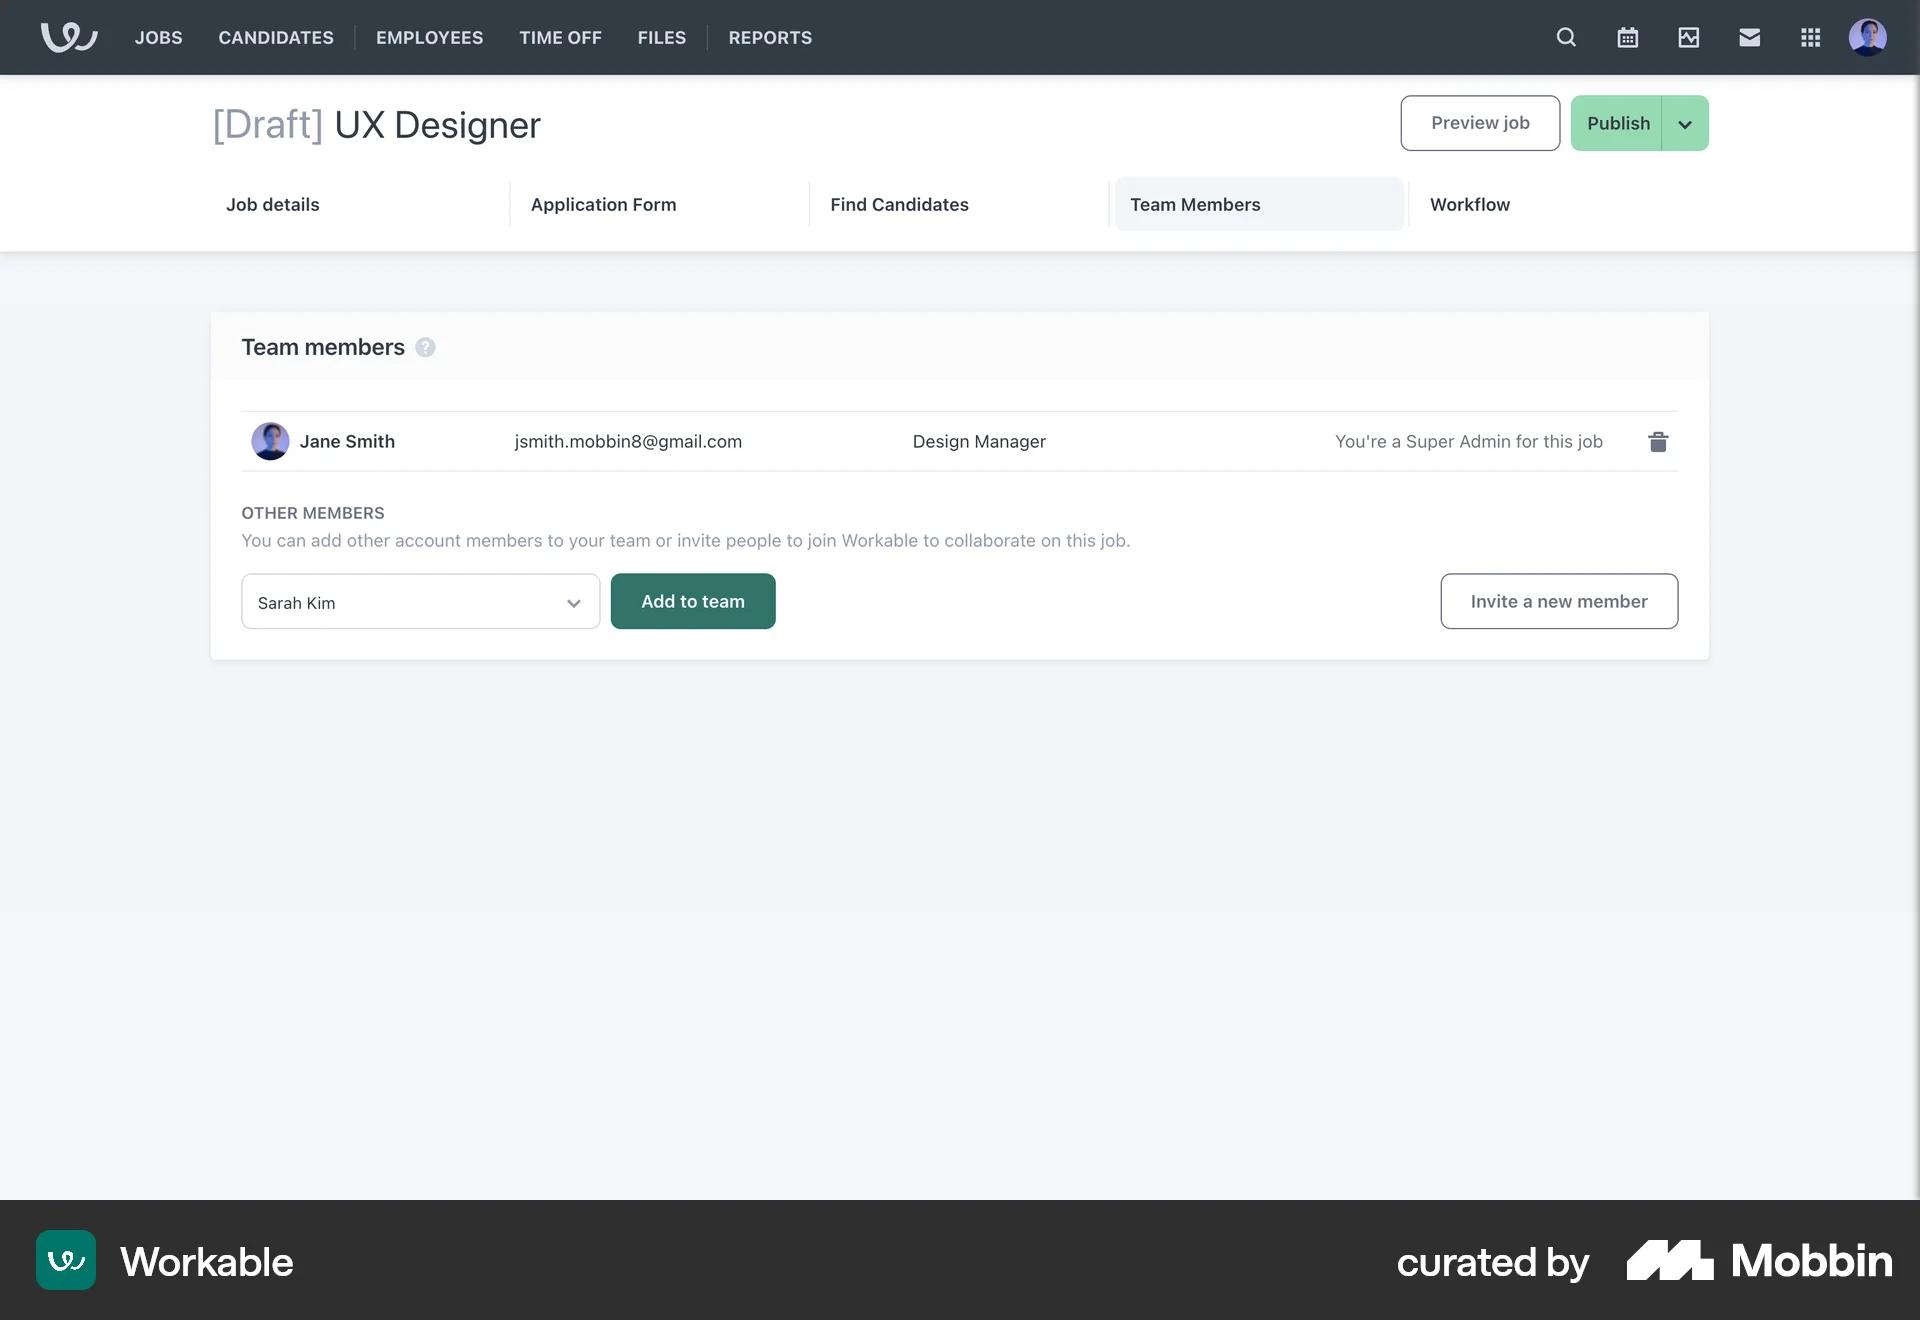
Task: Switch to the Find Candidates tab
Action: [x=899, y=204]
